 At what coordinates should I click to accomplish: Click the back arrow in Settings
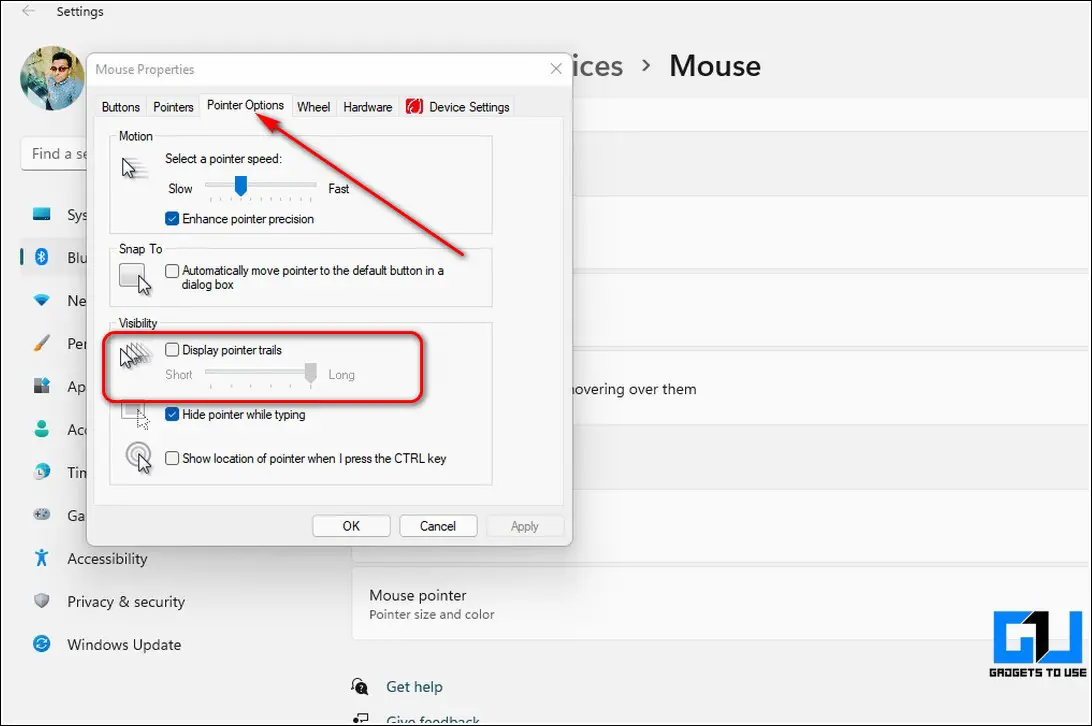(28, 11)
